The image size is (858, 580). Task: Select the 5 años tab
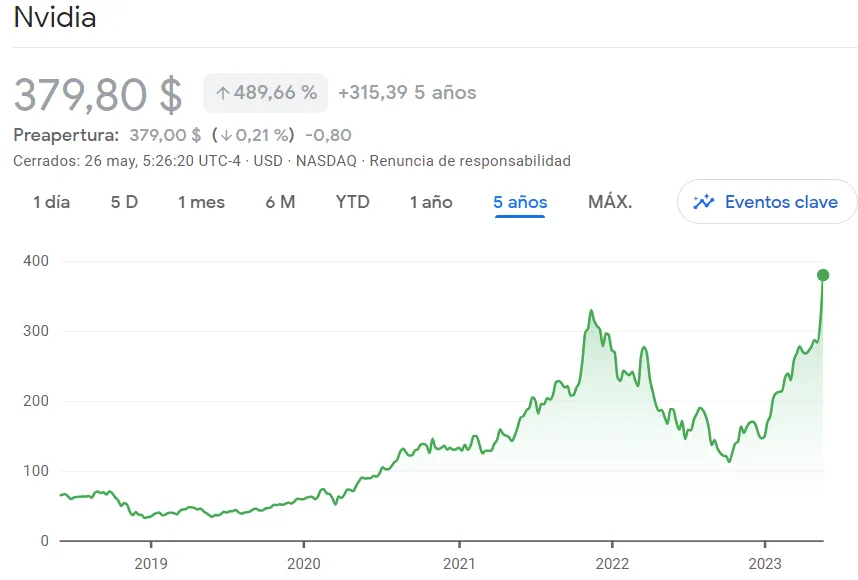[x=520, y=202]
